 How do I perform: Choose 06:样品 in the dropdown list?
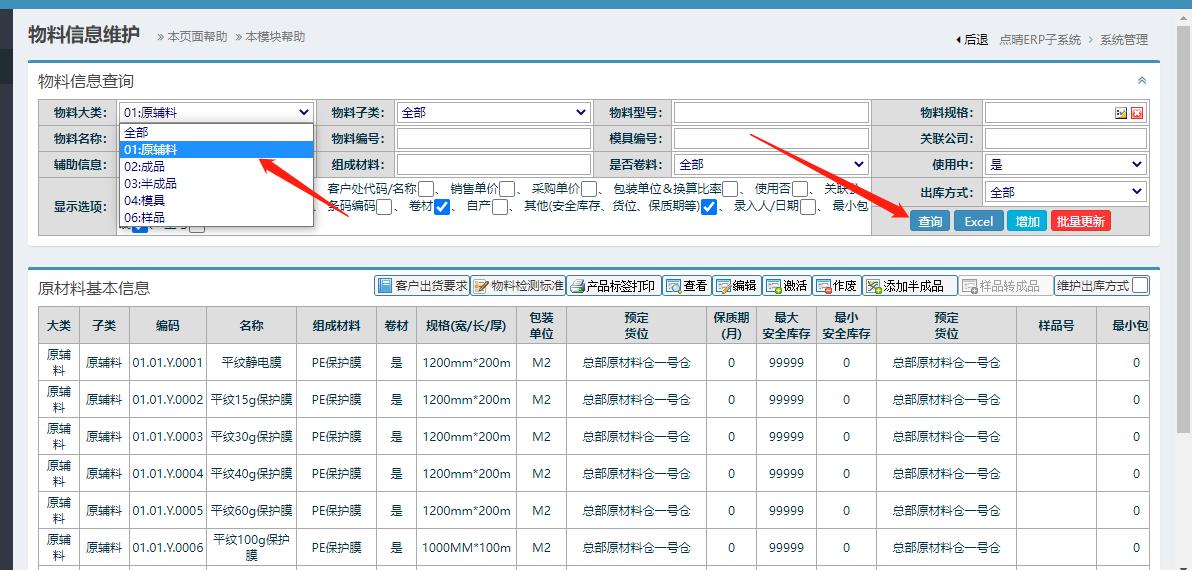tap(144, 217)
